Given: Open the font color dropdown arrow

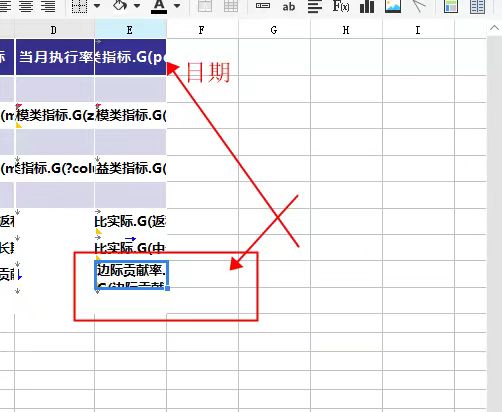Looking at the screenshot, I should (x=177, y=6).
